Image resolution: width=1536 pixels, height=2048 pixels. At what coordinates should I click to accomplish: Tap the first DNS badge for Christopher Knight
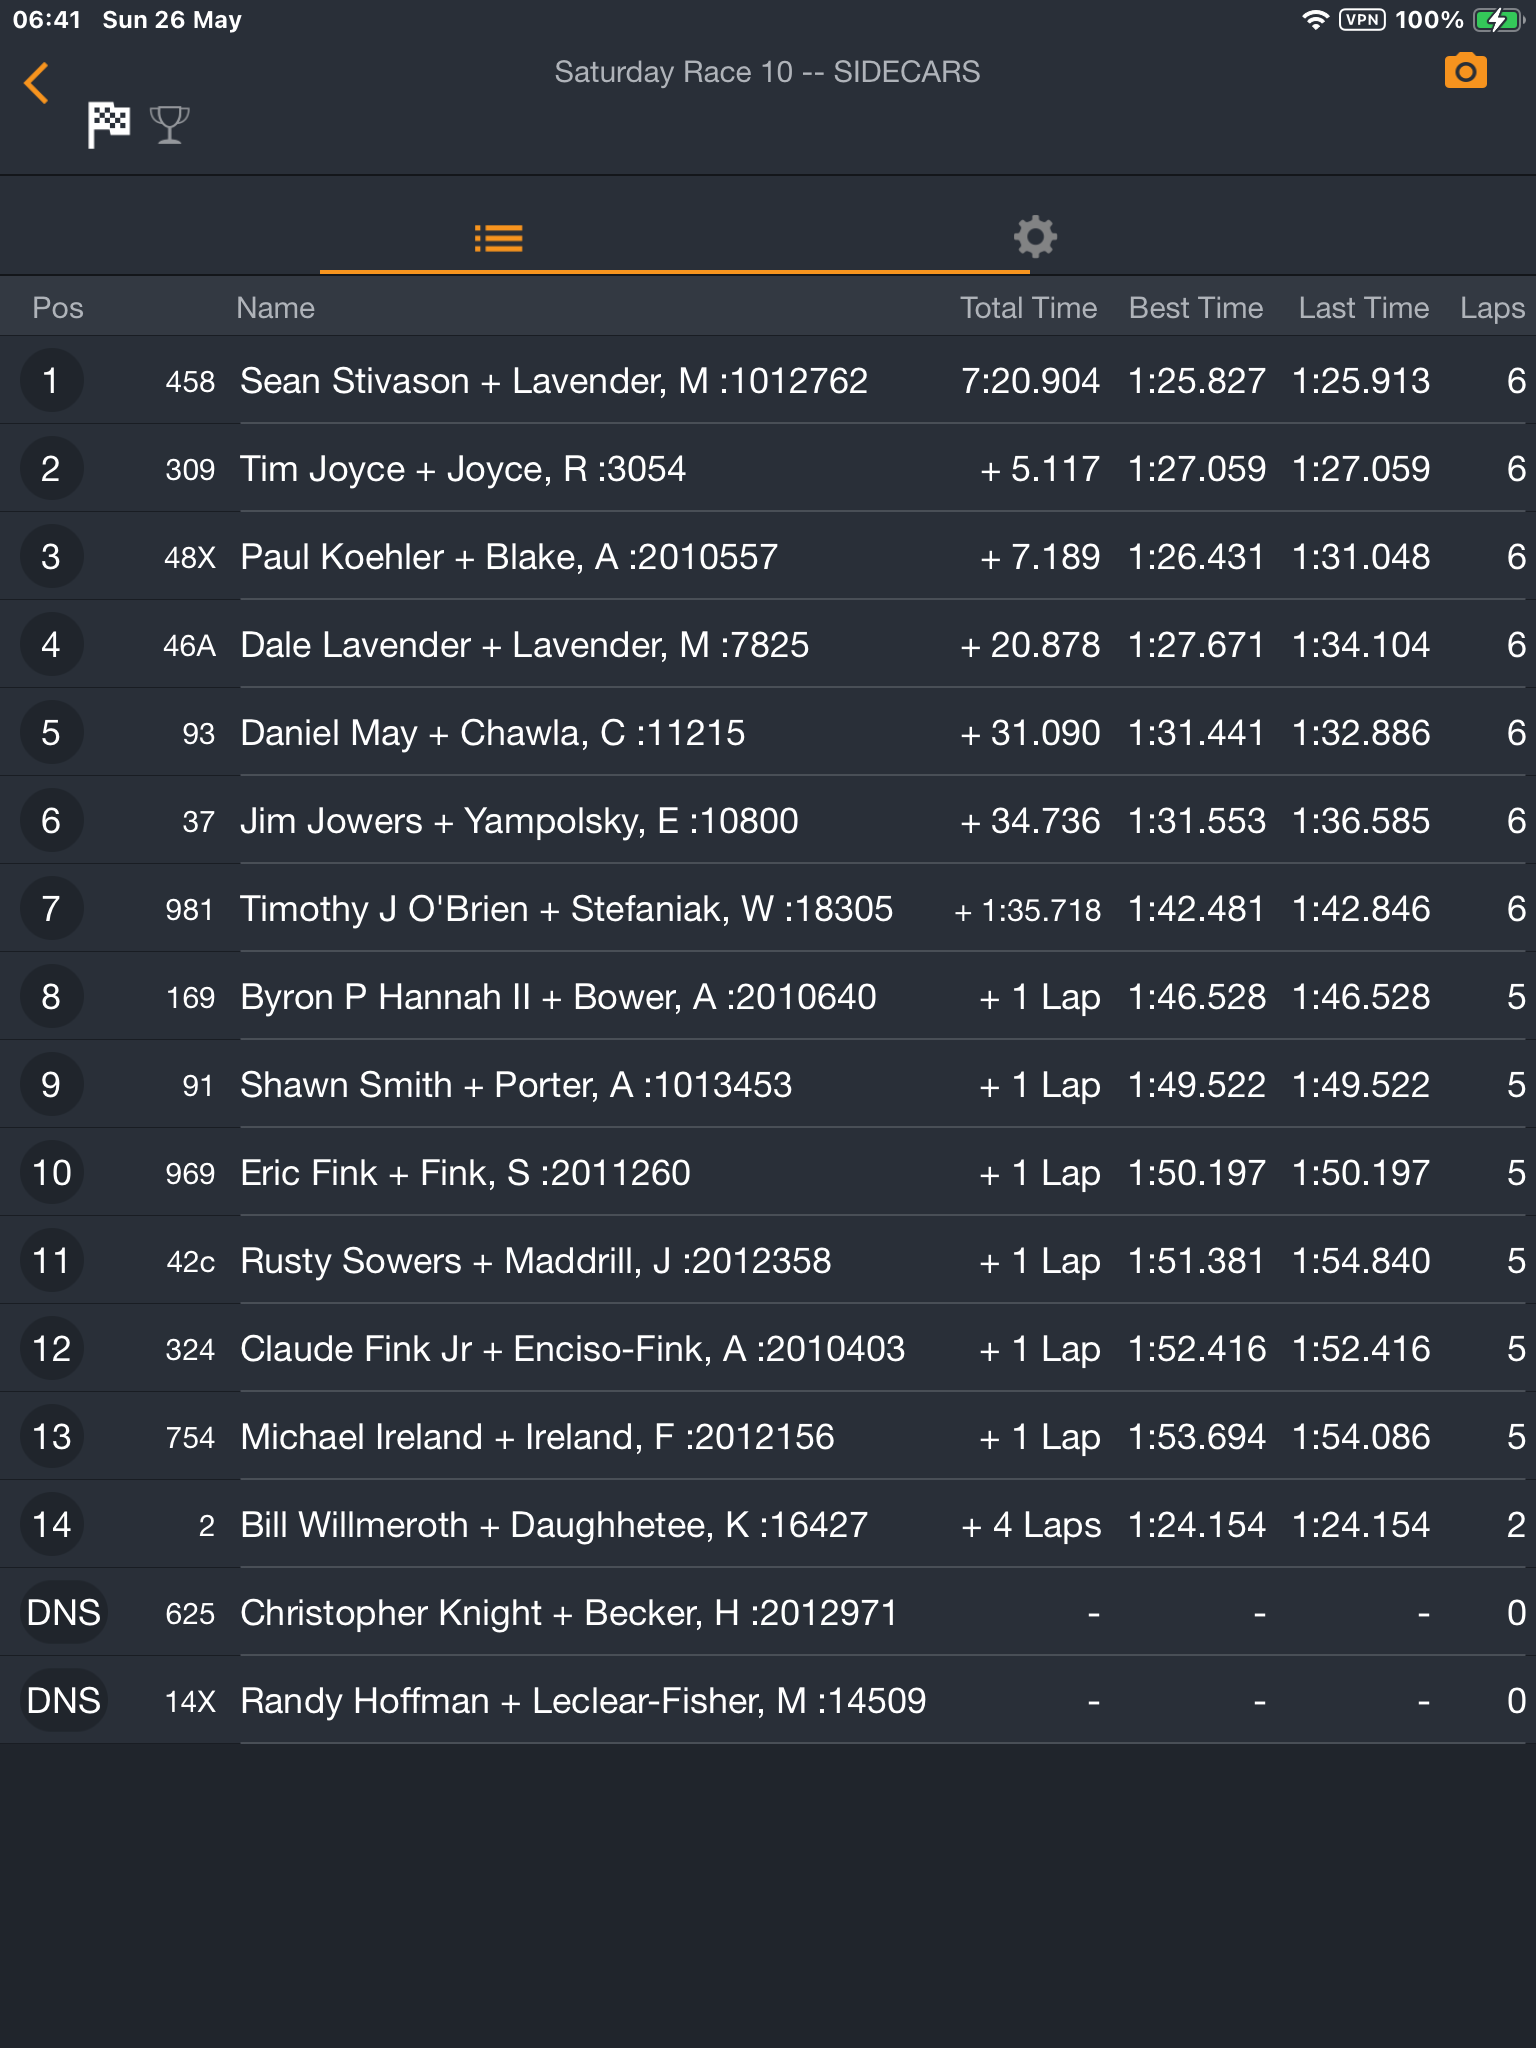coord(63,1613)
